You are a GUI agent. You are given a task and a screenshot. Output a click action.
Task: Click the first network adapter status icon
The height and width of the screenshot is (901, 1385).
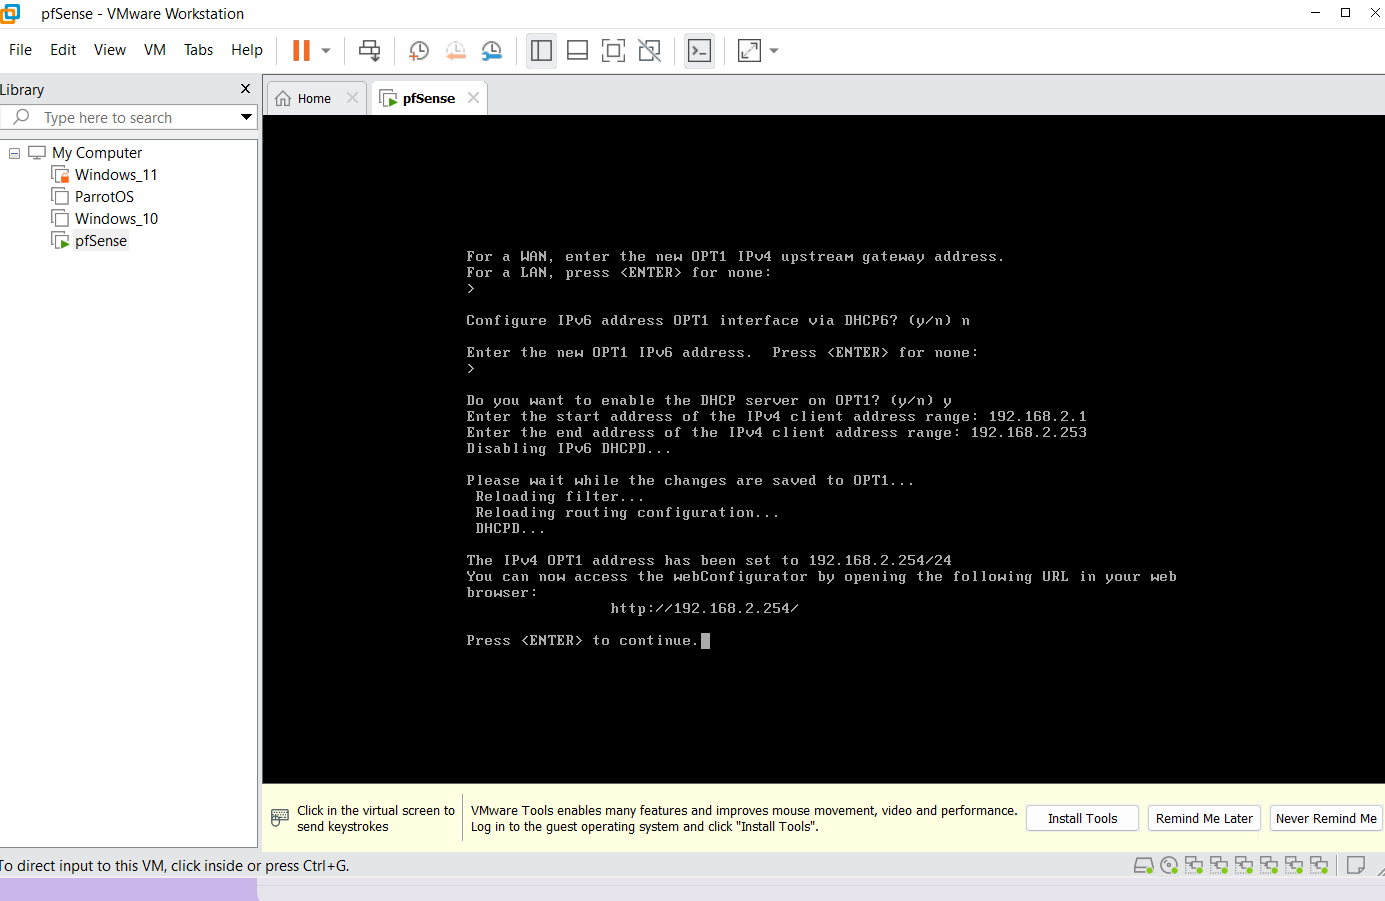pyautogui.click(x=1194, y=865)
